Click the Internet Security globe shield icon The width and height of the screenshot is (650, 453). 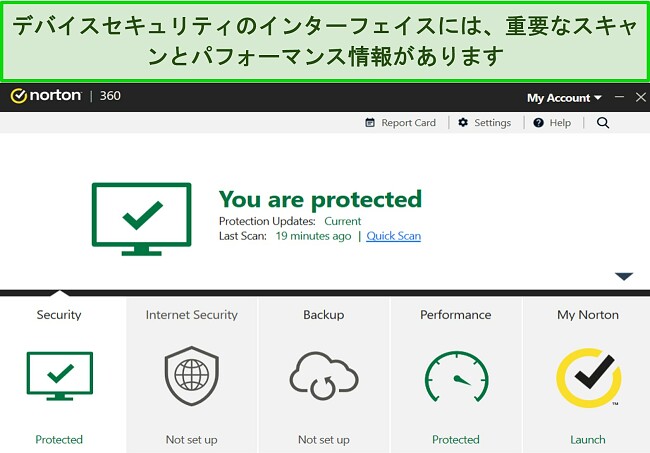coord(192,376)
